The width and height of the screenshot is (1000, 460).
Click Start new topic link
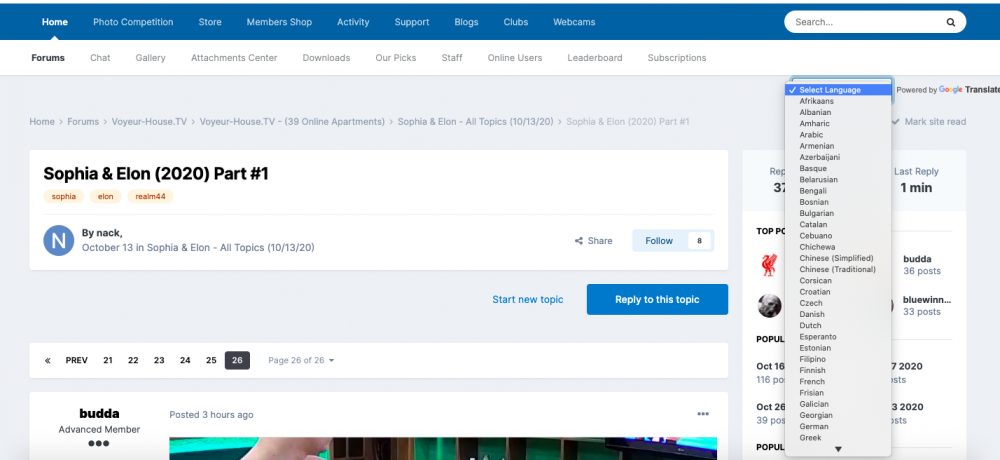click(x=528, y=300)
